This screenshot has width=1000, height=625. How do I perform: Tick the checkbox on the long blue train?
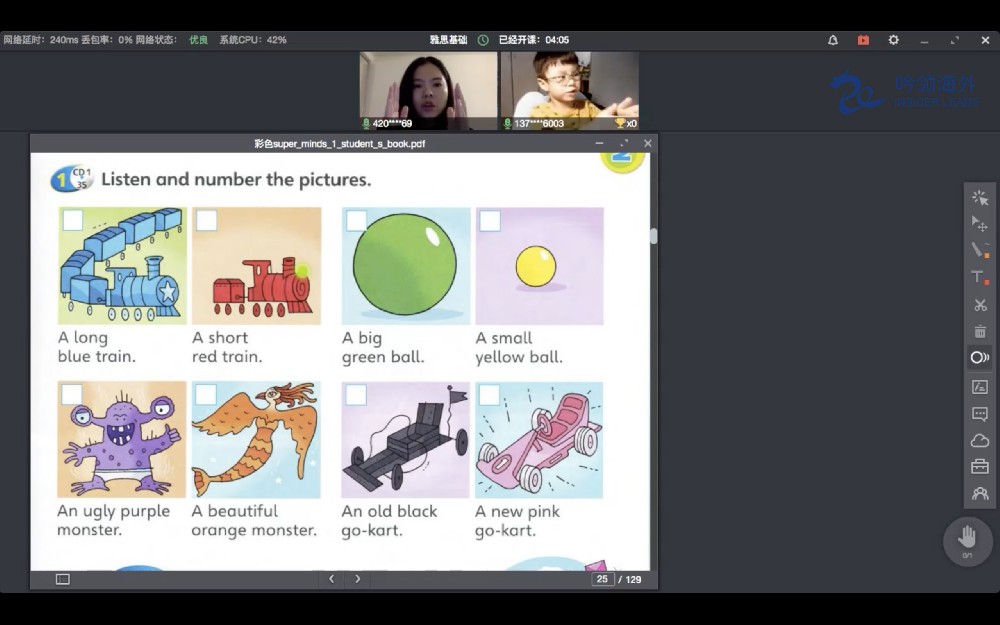(x=73, y=220)
